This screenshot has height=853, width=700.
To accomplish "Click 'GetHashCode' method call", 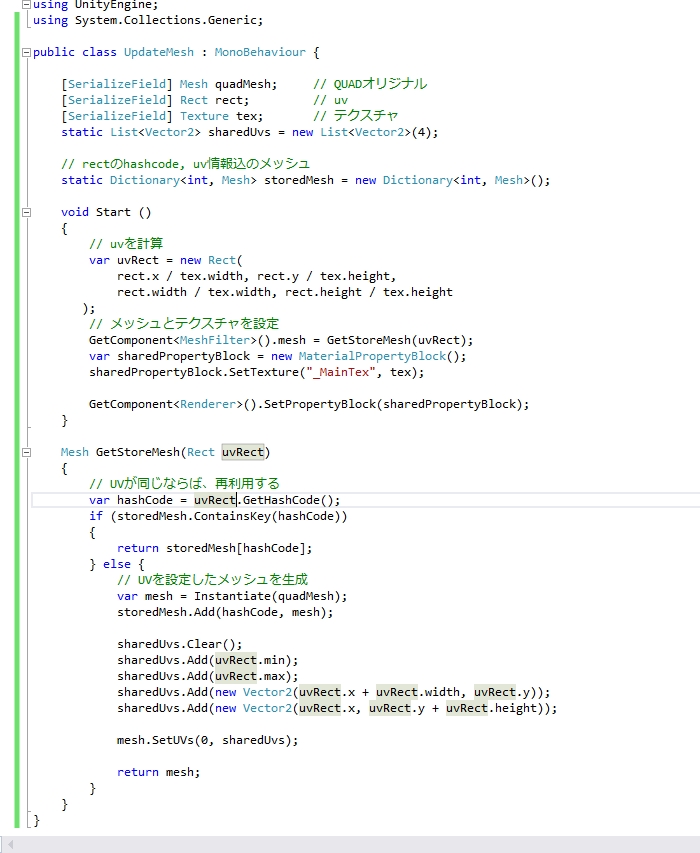I will [x=281, y=500].
